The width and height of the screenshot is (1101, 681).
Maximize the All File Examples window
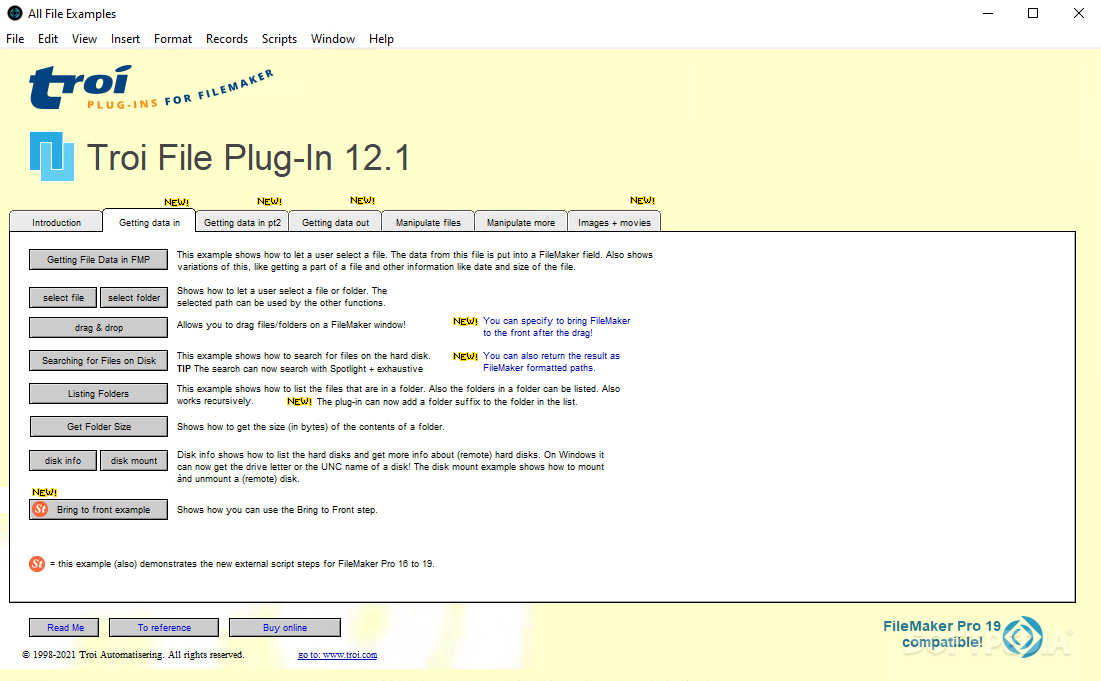[1033, 13]
